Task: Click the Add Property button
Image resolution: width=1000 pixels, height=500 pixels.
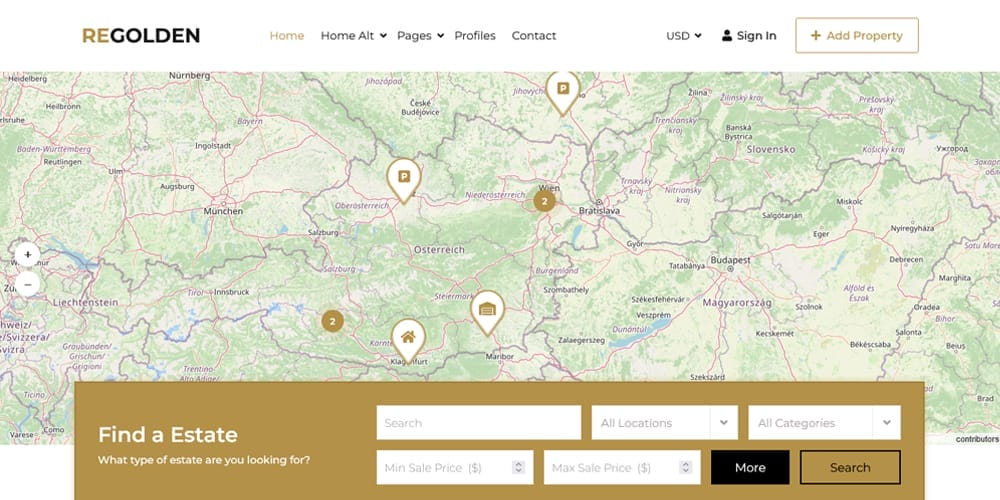Action: click(856, 36)
